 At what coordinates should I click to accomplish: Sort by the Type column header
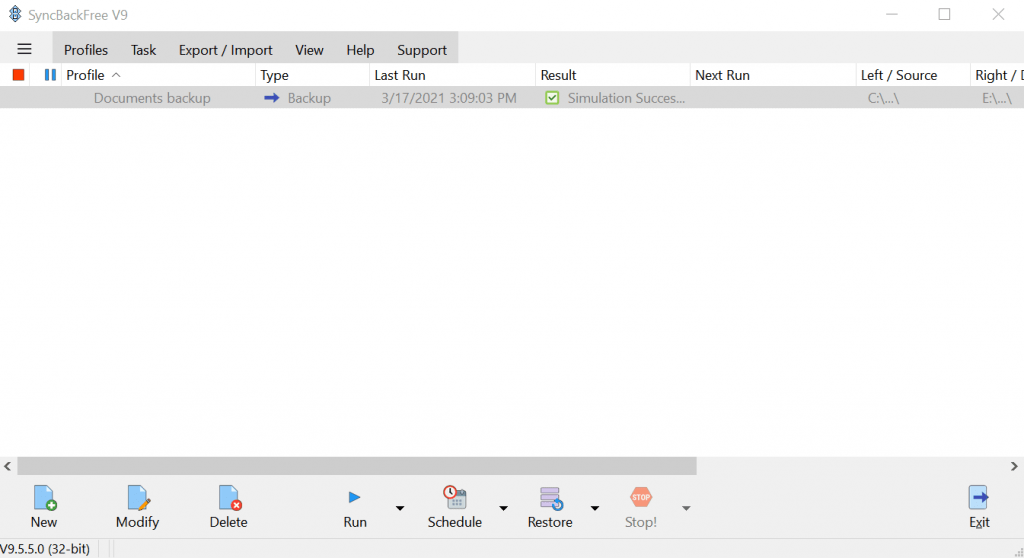click(312, 75)
